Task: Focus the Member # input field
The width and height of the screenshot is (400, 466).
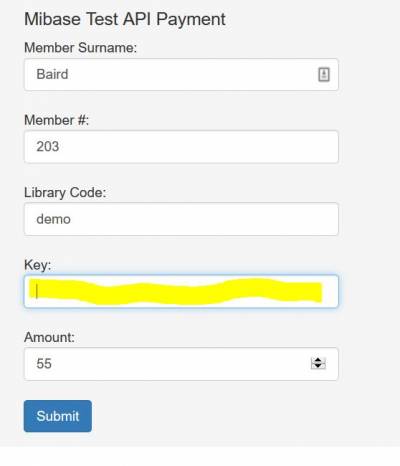Action: (181, 147)
